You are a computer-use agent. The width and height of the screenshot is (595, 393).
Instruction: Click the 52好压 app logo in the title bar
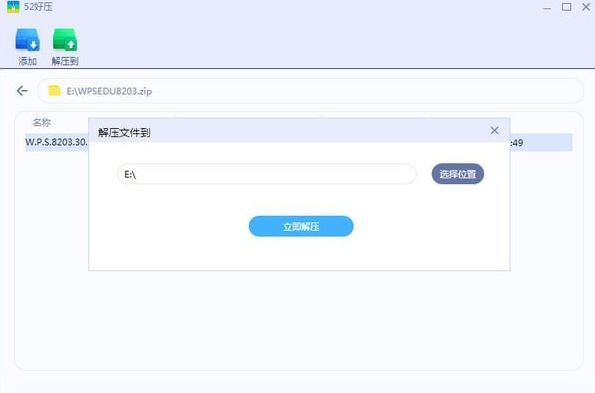tap(13, 7)
